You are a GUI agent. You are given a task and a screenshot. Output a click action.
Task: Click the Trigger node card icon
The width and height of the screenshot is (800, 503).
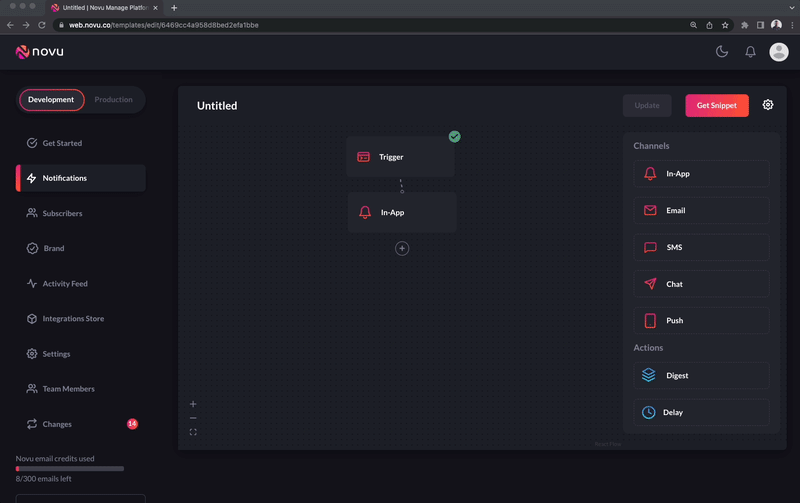[363, 157]
